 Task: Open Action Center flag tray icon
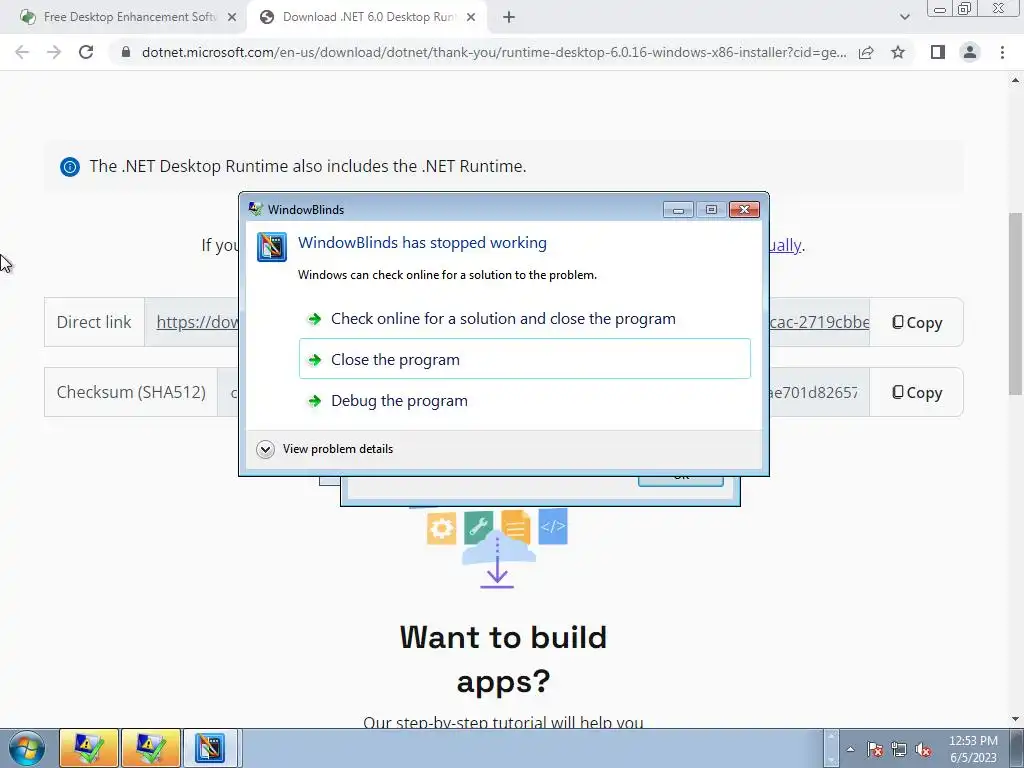coord(875,749)
